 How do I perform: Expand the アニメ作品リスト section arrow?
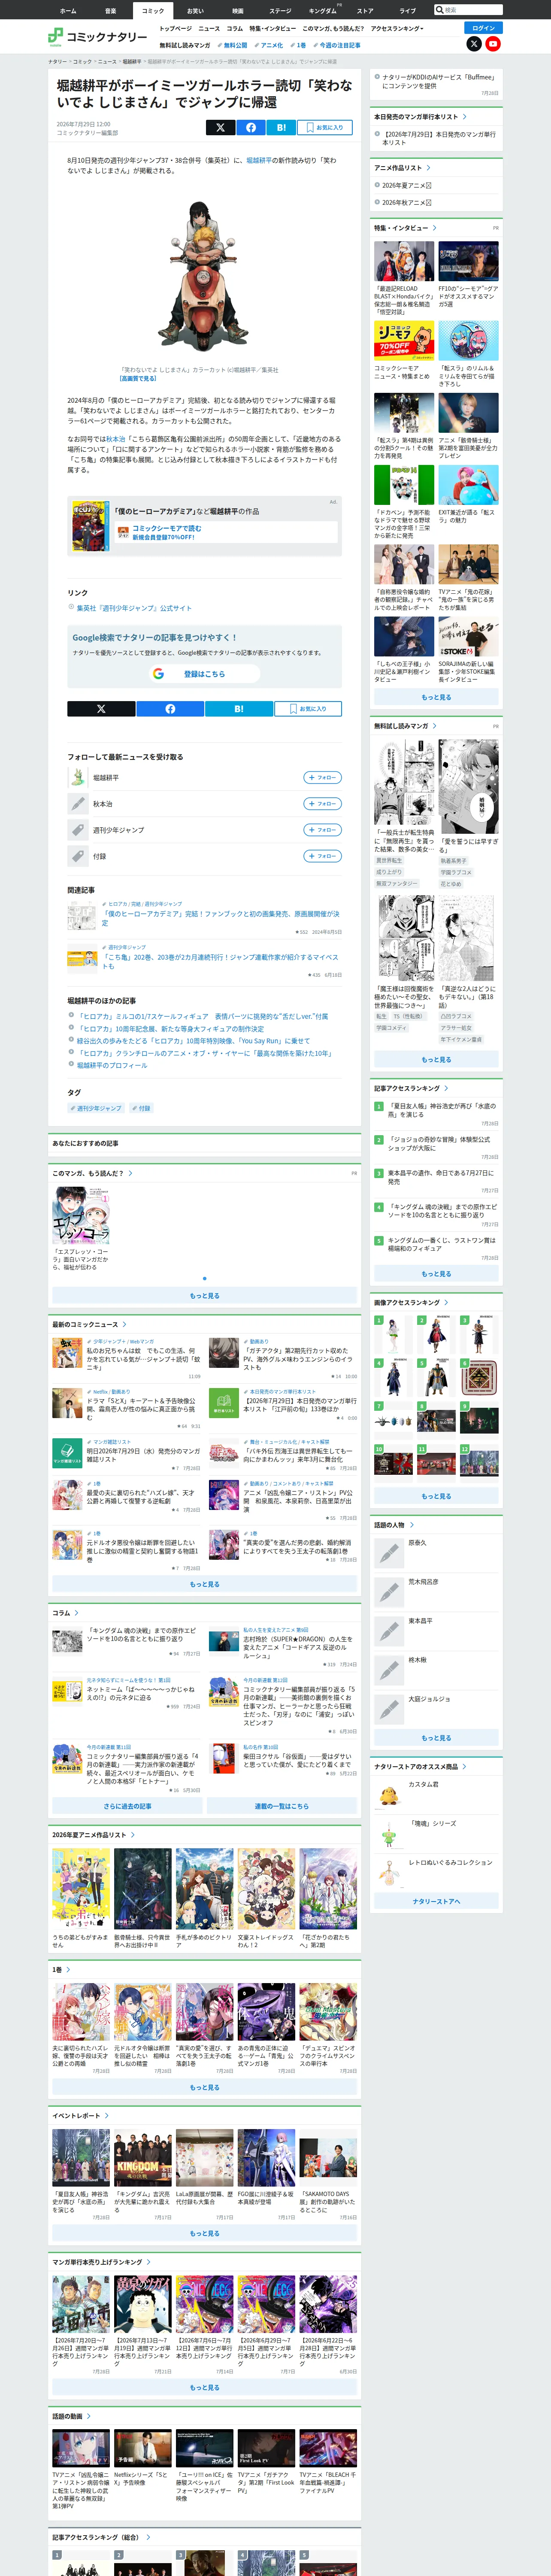[429, 168]
